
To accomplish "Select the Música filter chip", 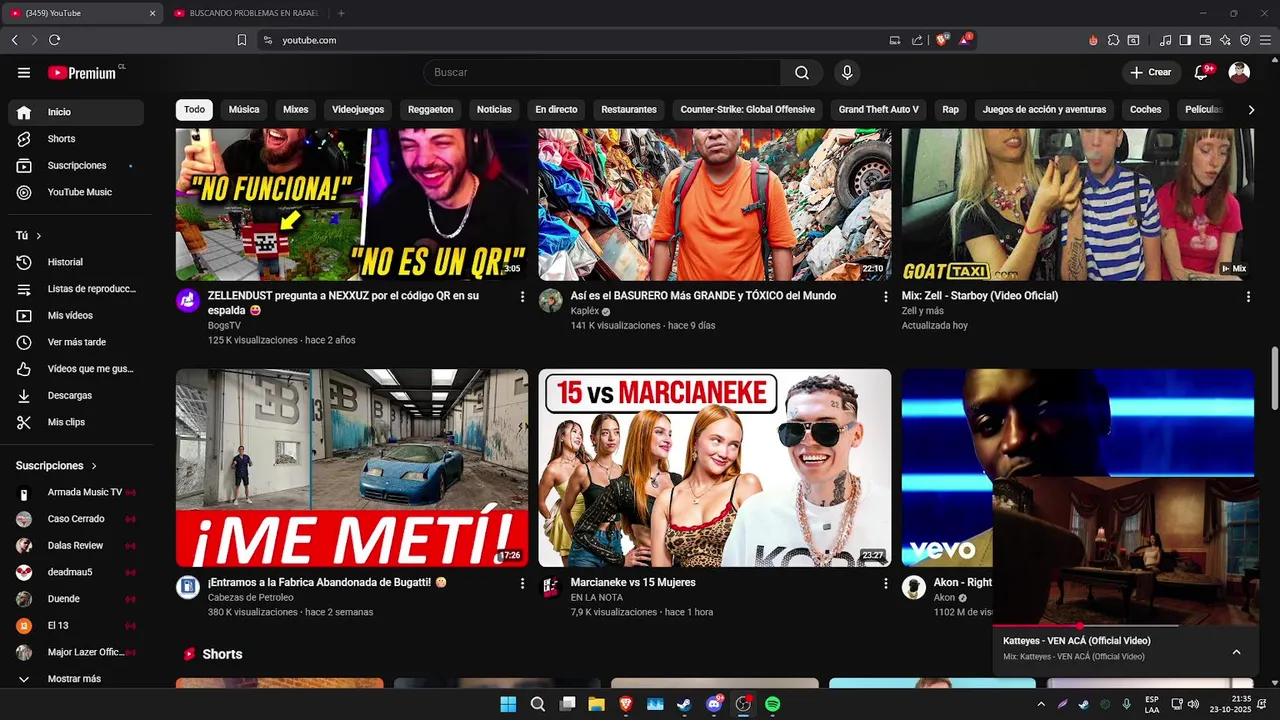I will coord(244,110).
